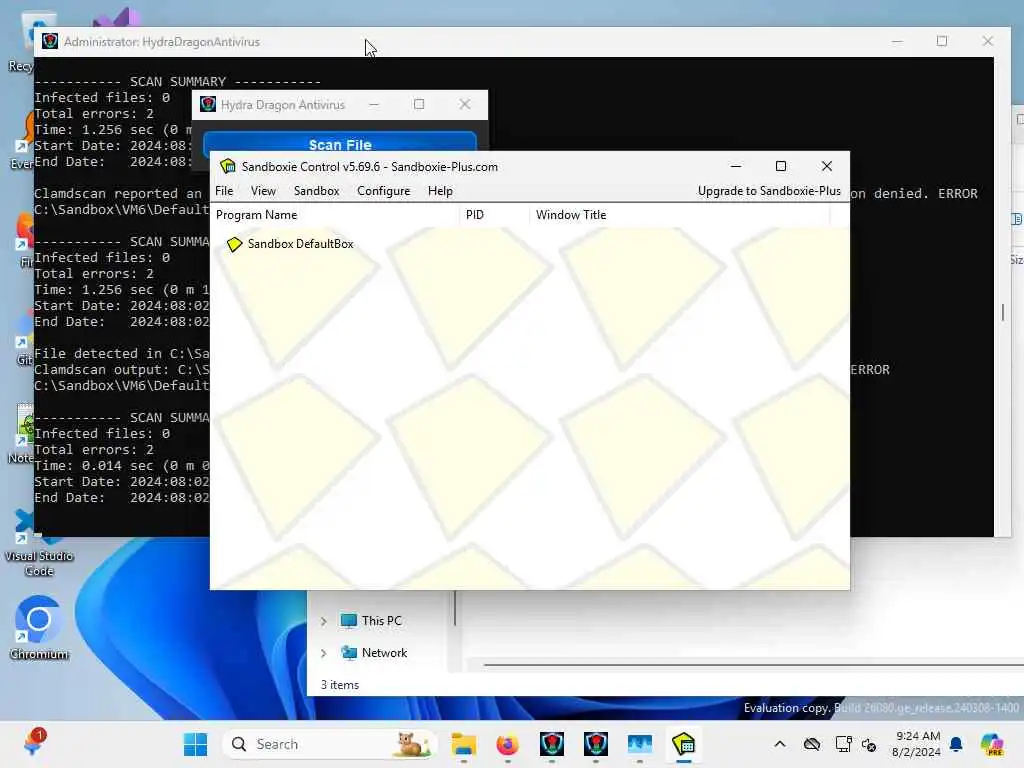The width and height of the screenshot is (1024, 768).
Task: Open the Chromium desktop shortcut
Action: coord(39,628)
